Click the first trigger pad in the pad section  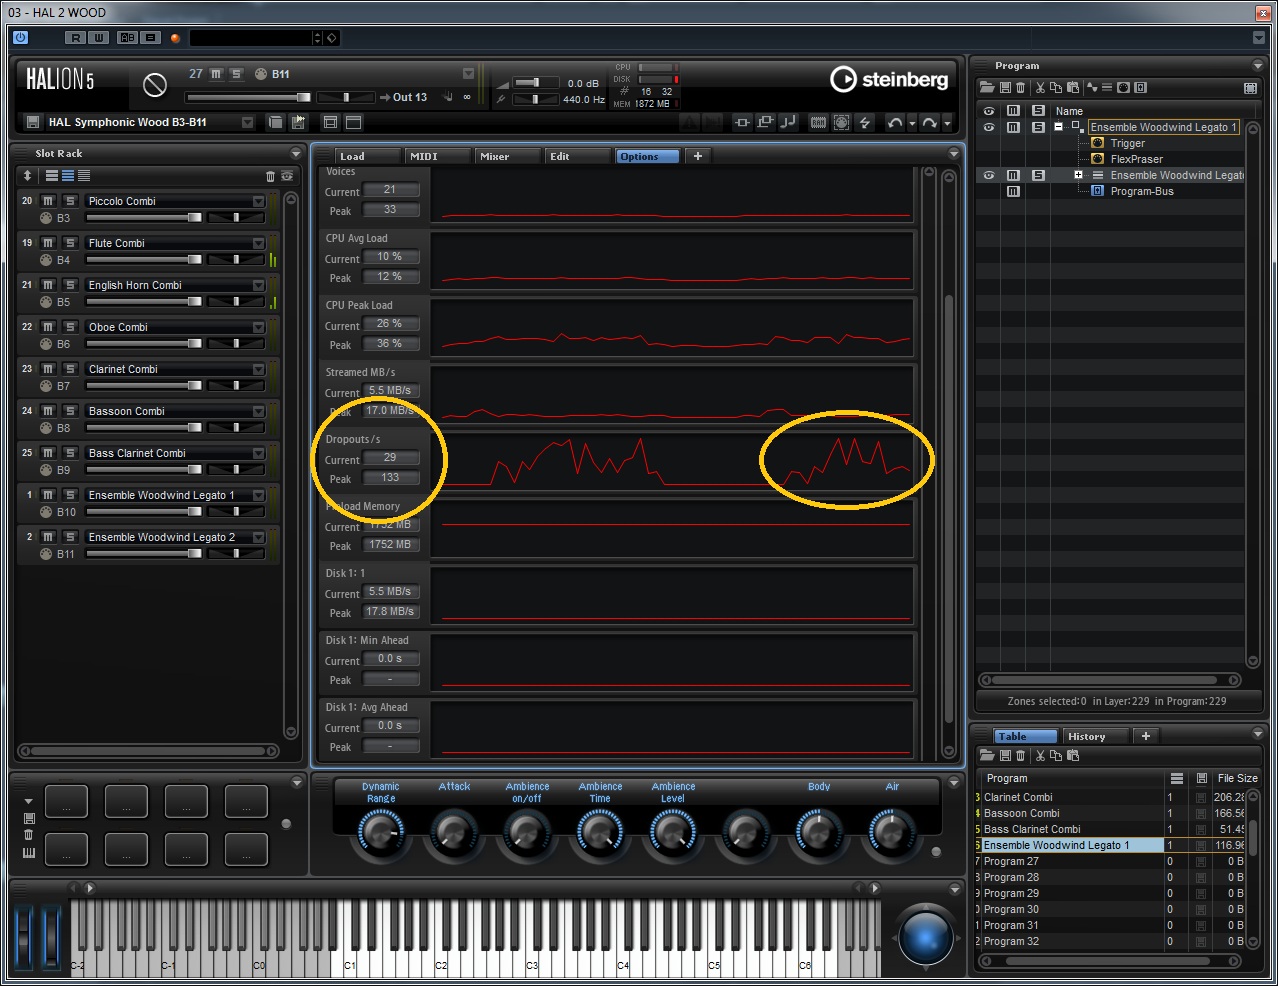click(x=66, y=802)
